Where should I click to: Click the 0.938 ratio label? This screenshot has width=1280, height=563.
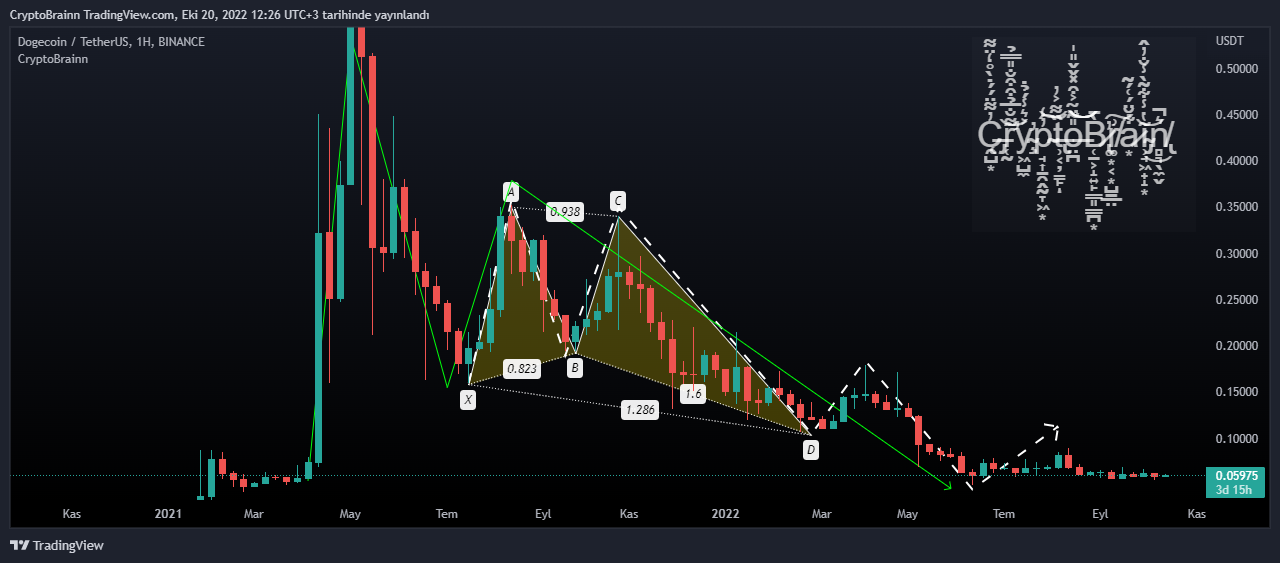click(565, 212)
